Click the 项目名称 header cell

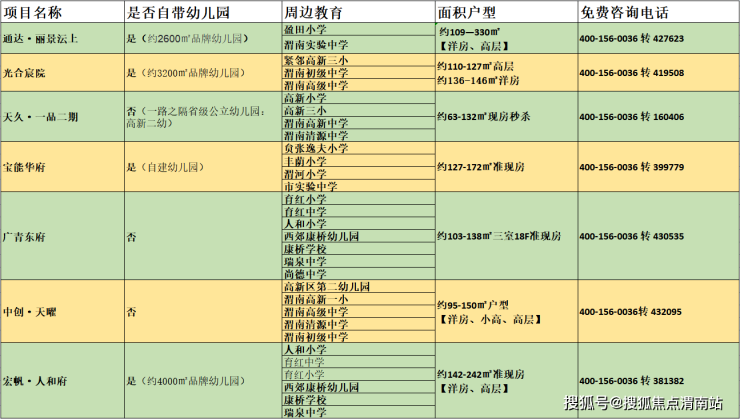(63, 12)
